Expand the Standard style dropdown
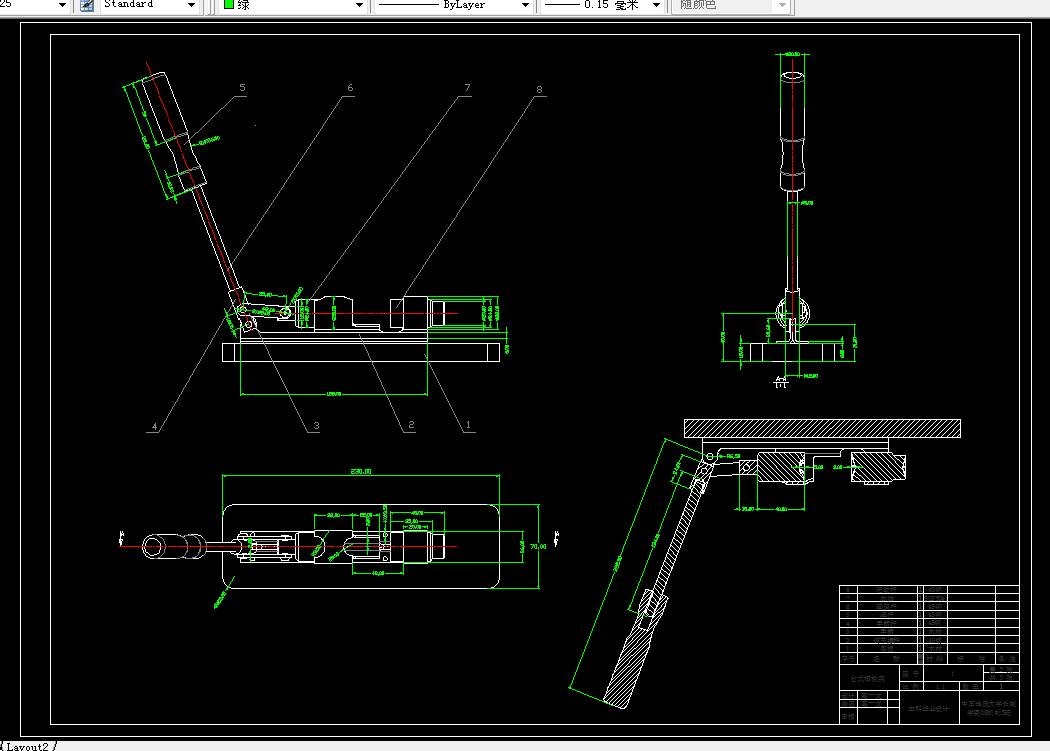This screenshot has width=1050, height=751. point(193,6)
